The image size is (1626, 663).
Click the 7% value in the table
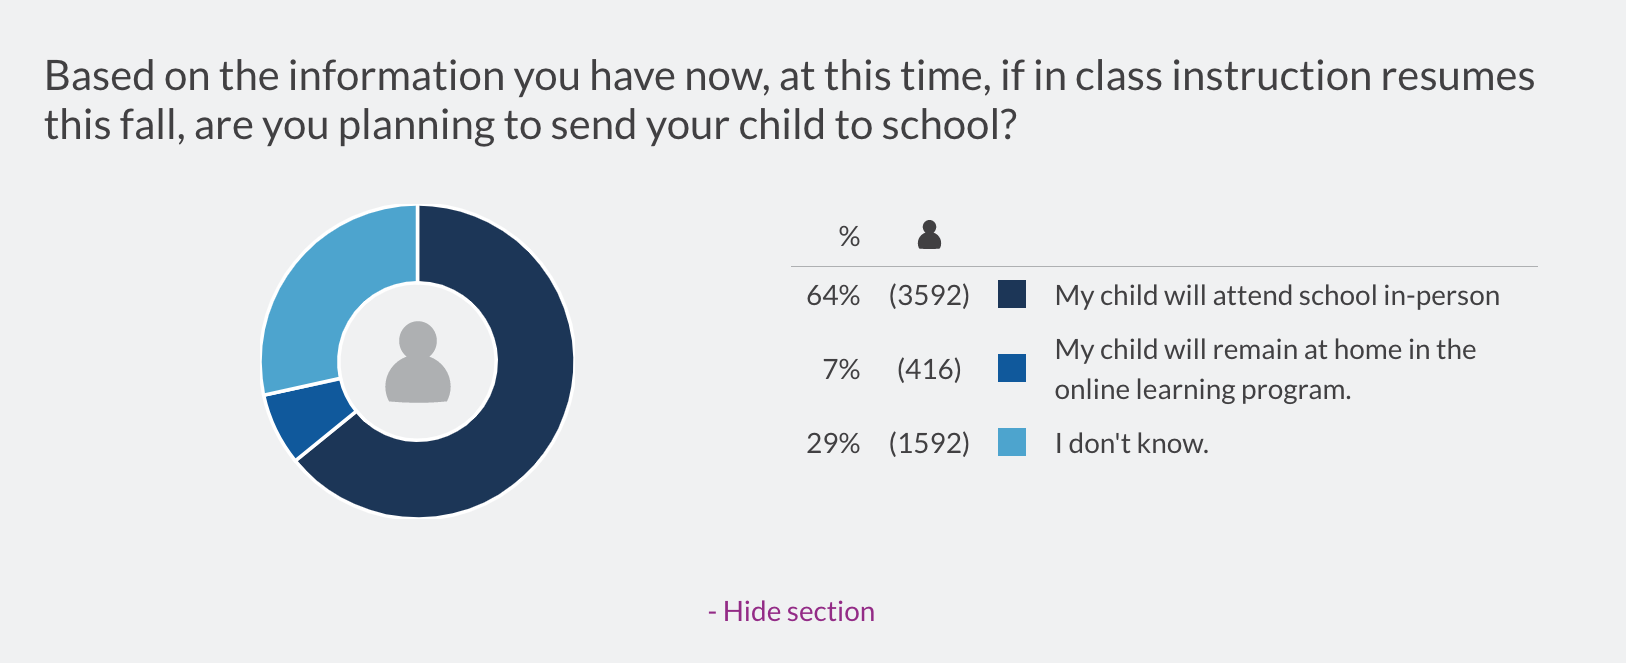[x=841, y=369]
